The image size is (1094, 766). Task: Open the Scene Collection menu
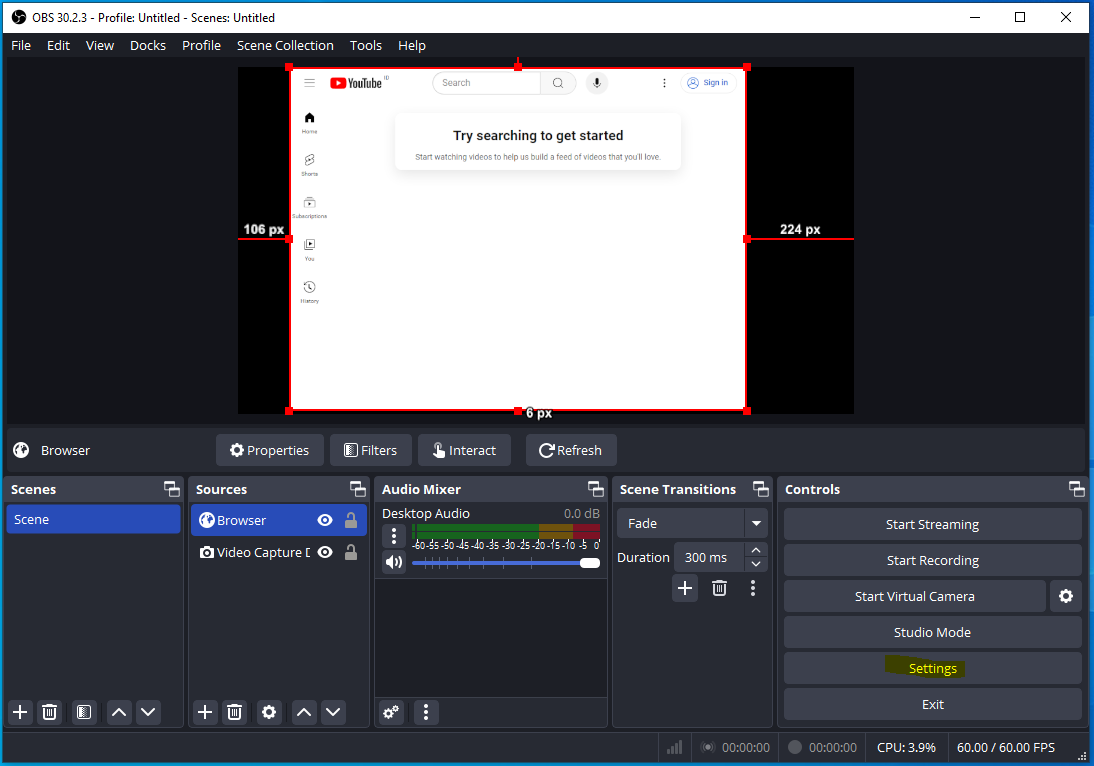click(285, 45)
